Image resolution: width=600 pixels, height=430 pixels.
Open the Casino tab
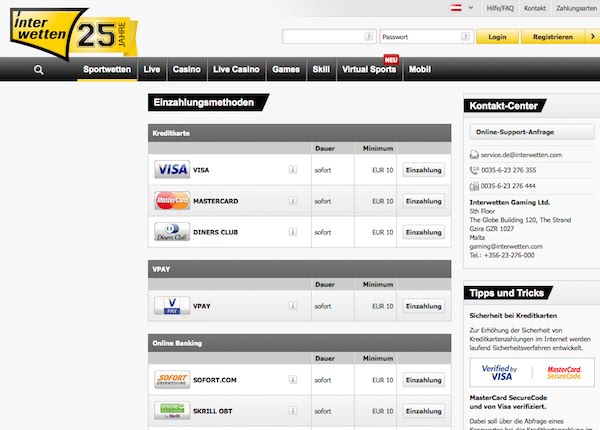click(187, 69)
